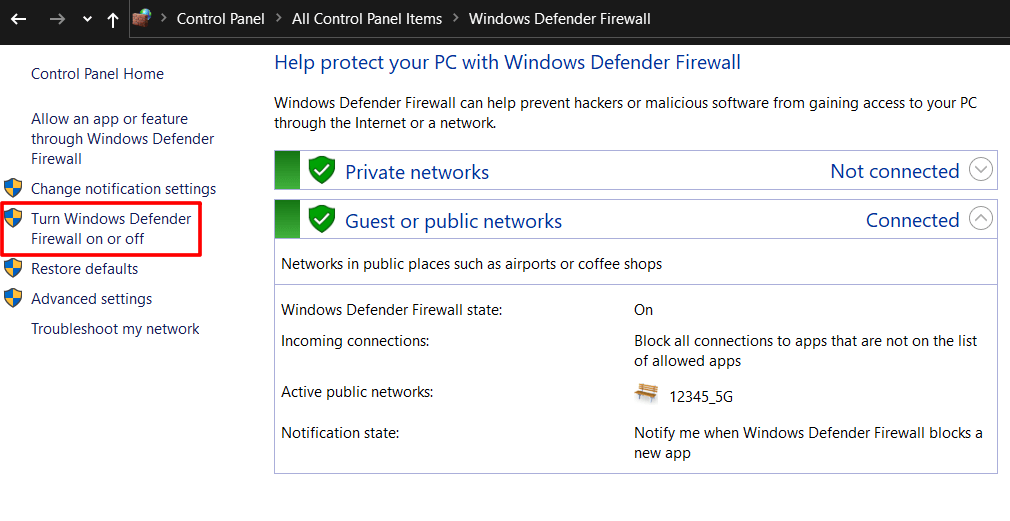Open Turn Windows Defender Firewall on or off
1010x521 pixels.
click(110, 228)
